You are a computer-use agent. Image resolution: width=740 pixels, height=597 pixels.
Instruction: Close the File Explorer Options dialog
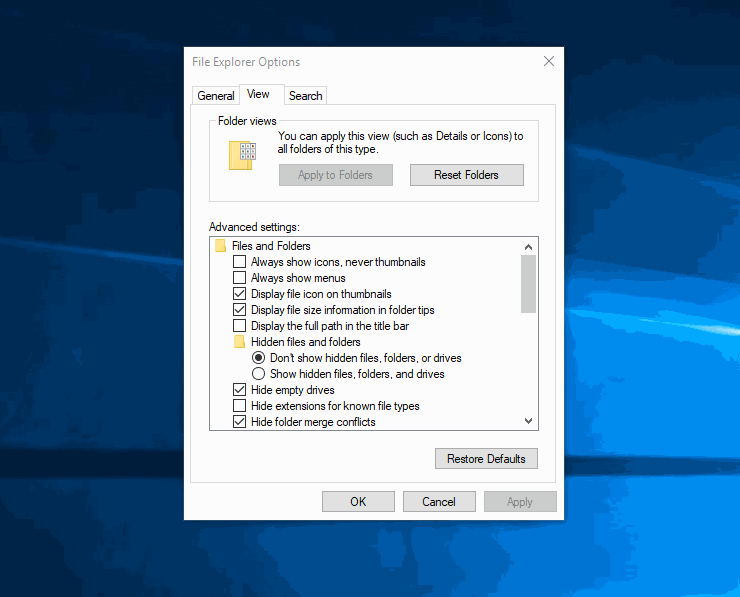pos(548,61)
